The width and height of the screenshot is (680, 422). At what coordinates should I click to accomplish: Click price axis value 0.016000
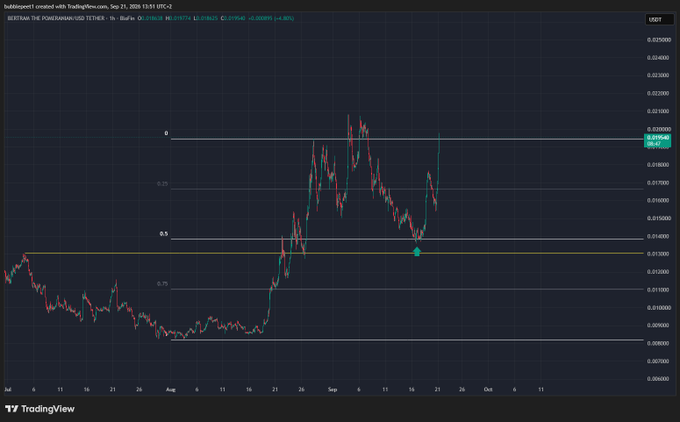click(658, 200)
